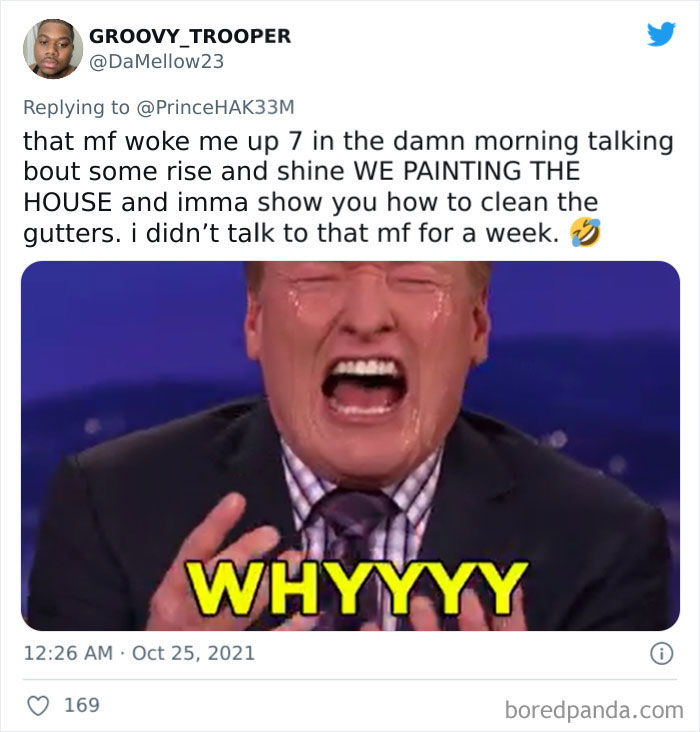Image resolution: width=700 pixels, height=732 pixels.
Task: Visit the @PrinceHAK33M mention link
Action: [215, 107]
